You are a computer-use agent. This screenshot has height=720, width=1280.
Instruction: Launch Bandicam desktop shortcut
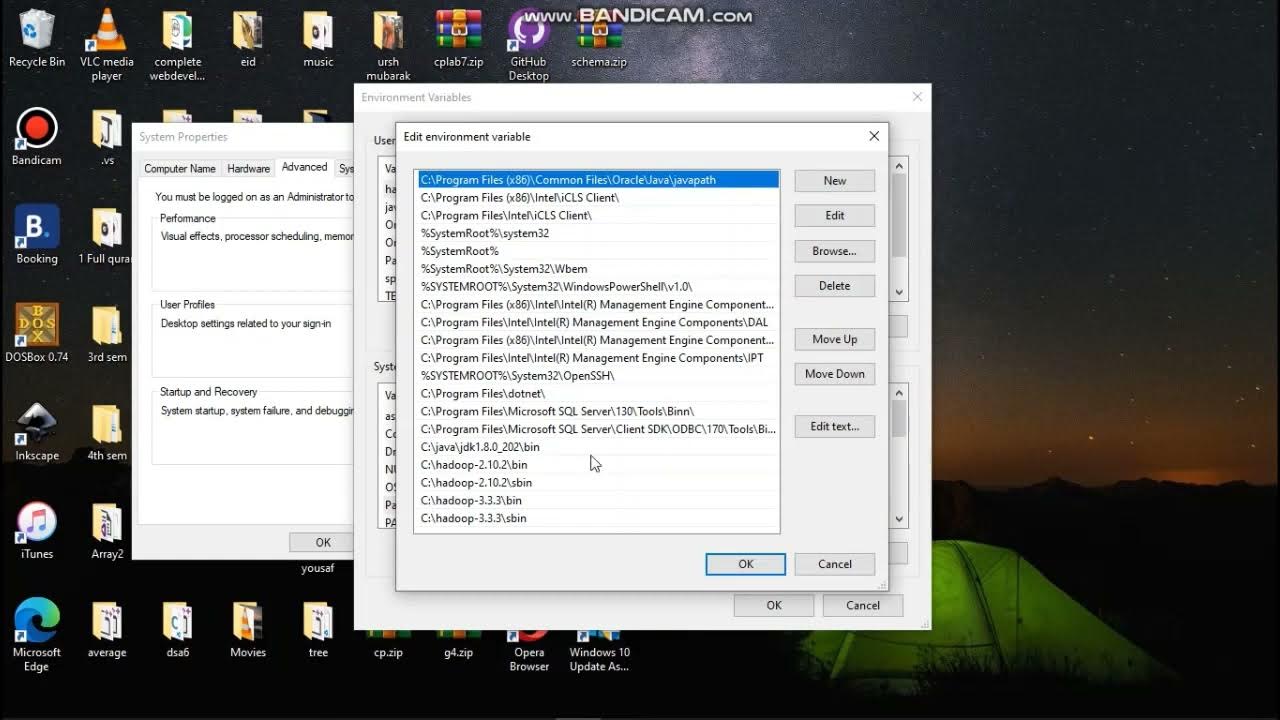(37, 137)
